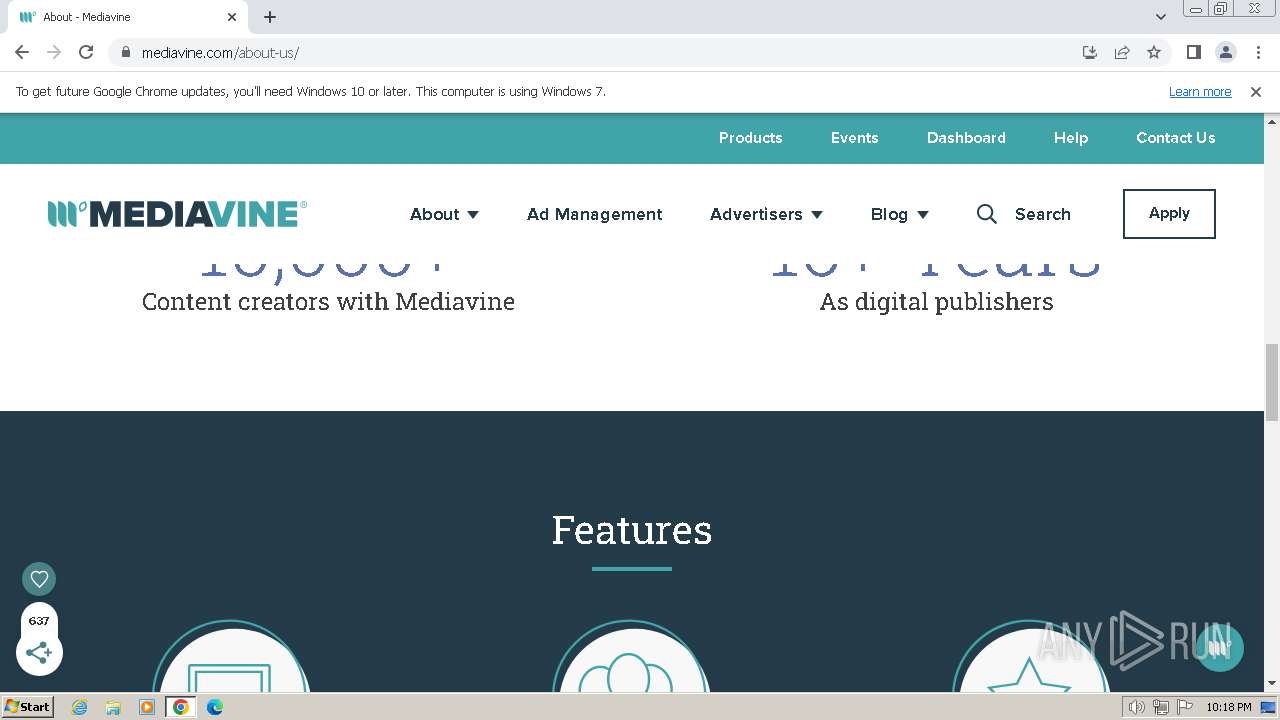Share this page icon
Image resolution: width=1280 pixels, height=720 pixels.
[1122, 52]
